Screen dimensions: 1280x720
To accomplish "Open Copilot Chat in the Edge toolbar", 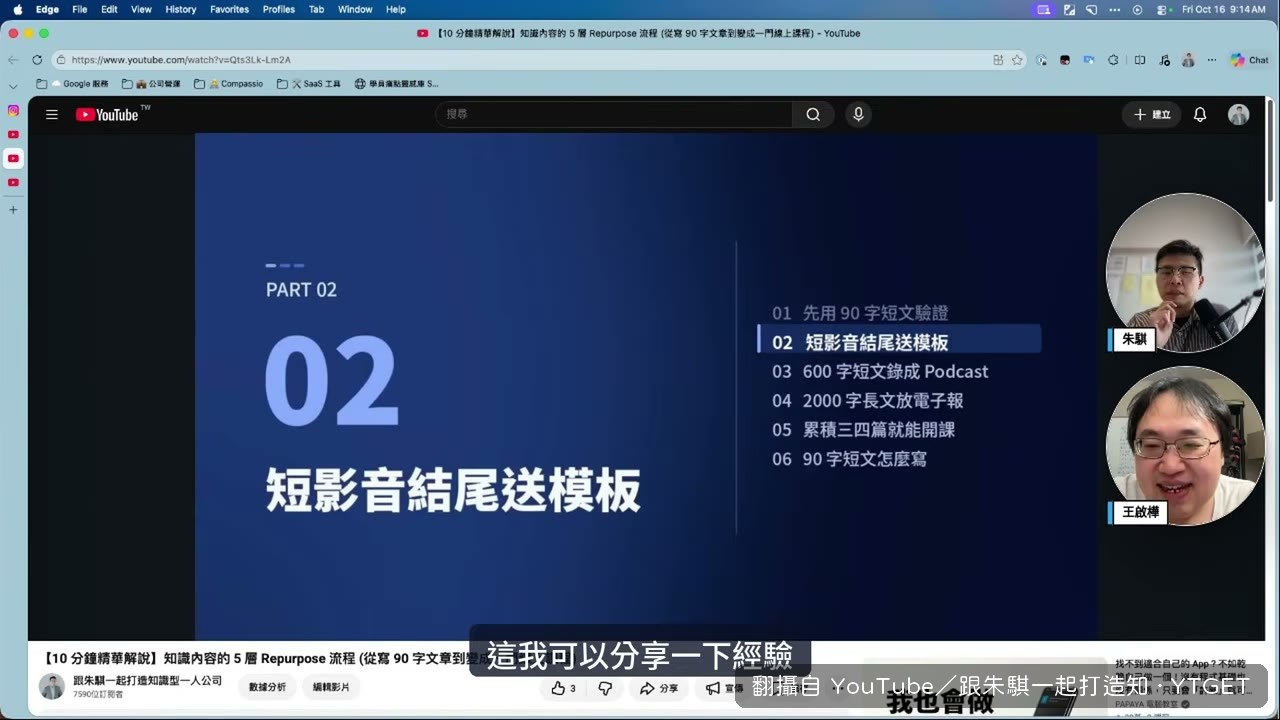I will coord(1249,60).
